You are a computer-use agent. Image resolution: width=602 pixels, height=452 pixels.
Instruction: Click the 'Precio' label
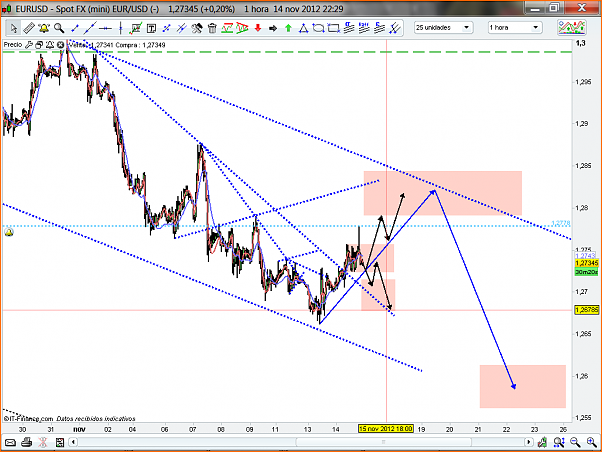(13, 45)
